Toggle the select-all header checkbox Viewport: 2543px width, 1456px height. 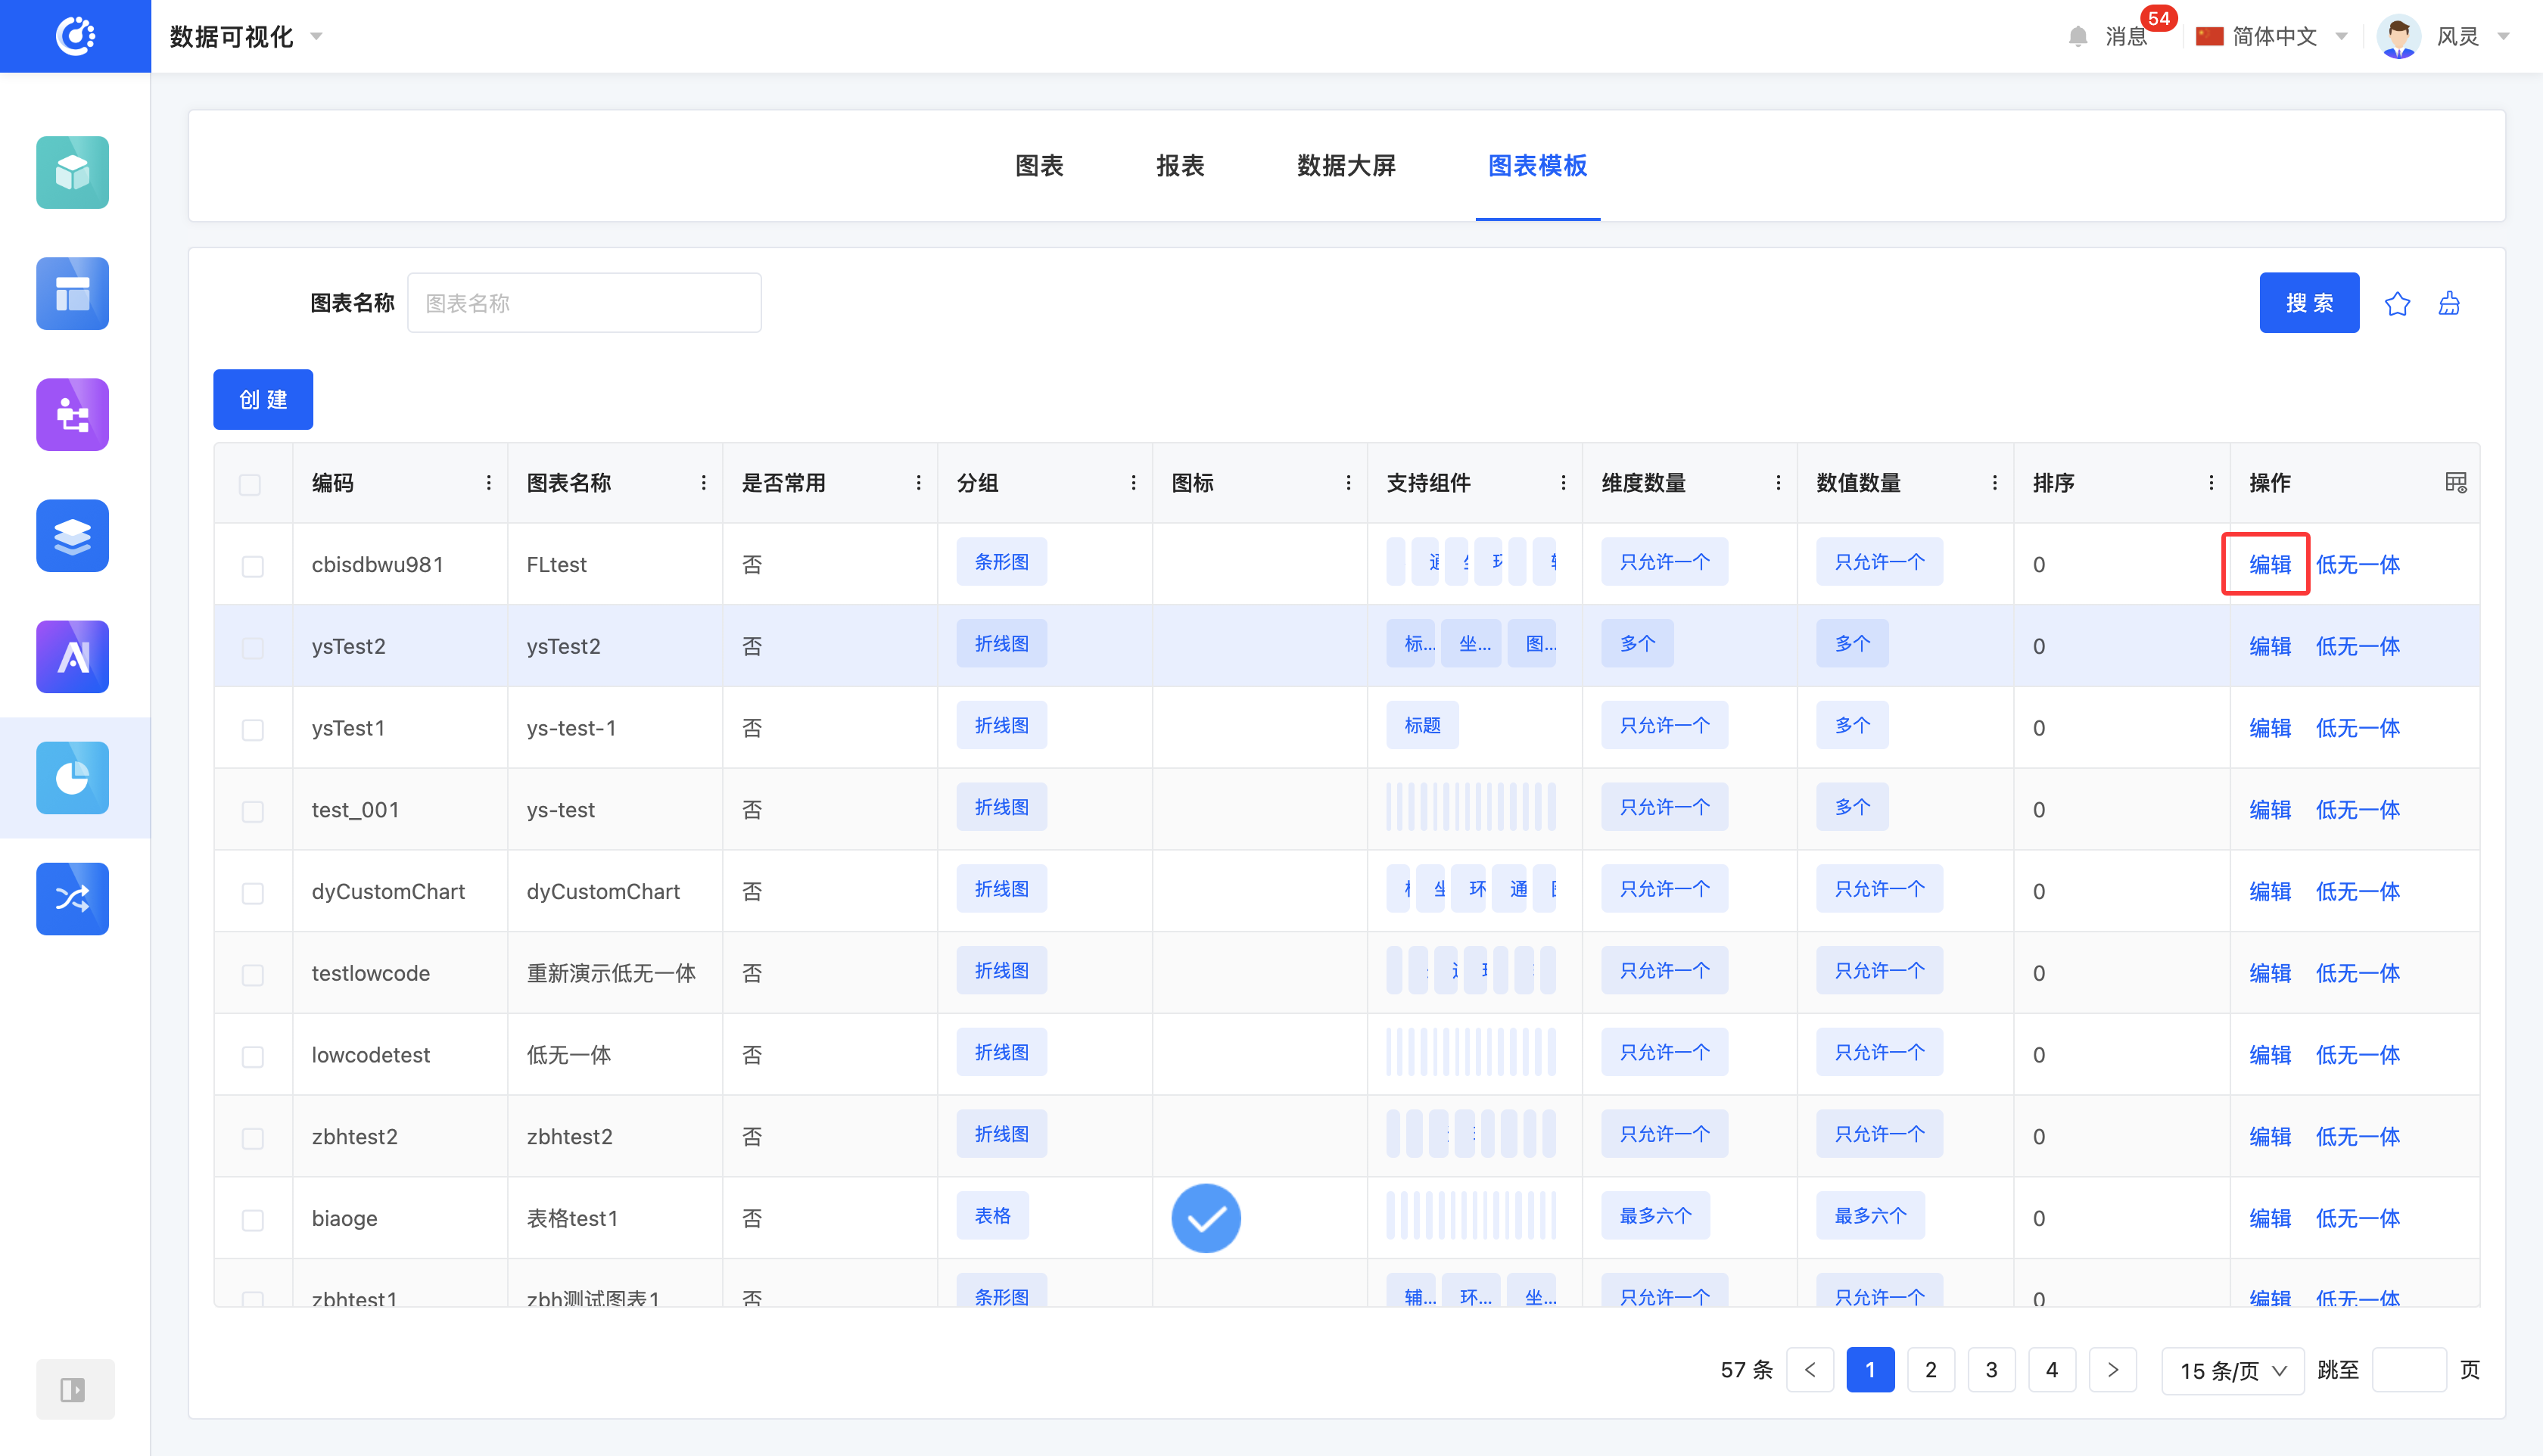coord(250,484)
